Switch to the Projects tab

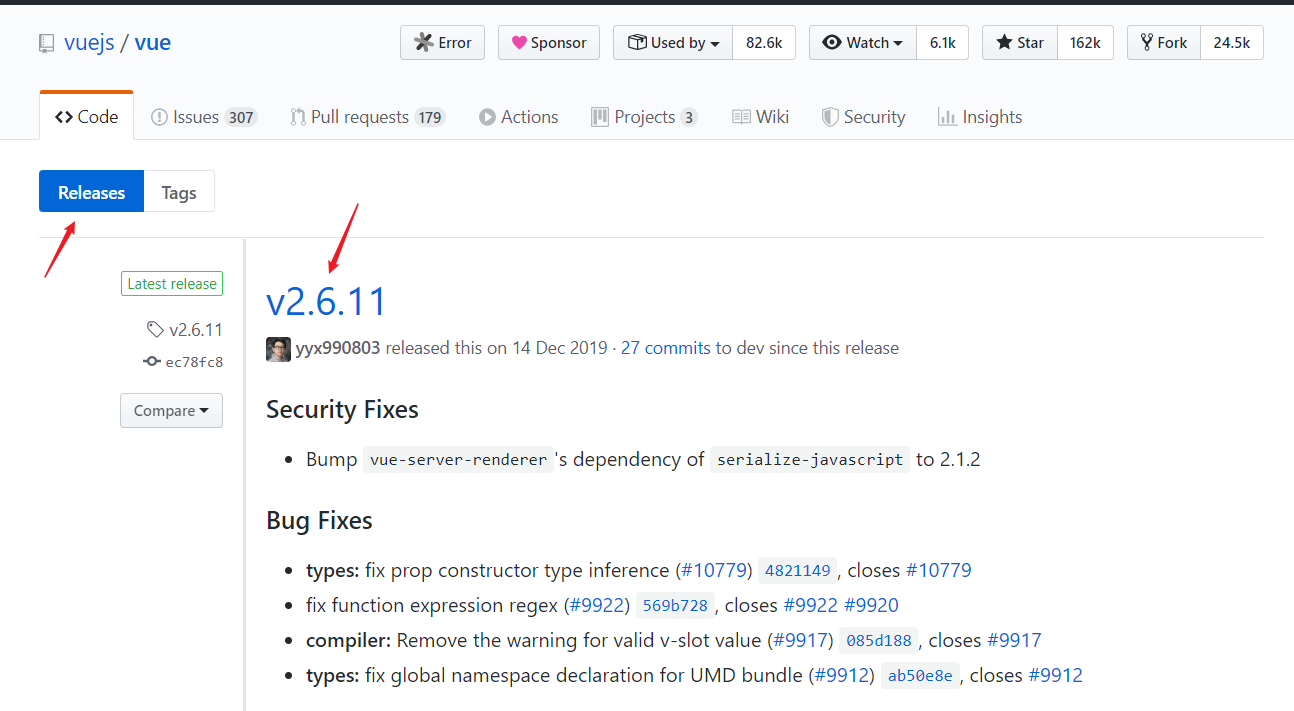tap(644, 117)
